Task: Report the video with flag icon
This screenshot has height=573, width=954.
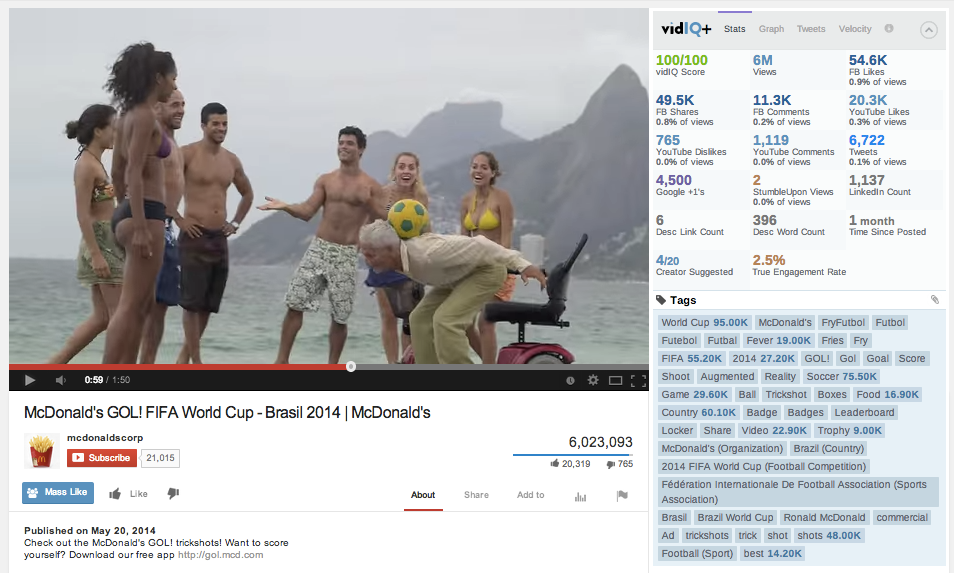Action: pos(622,496)
